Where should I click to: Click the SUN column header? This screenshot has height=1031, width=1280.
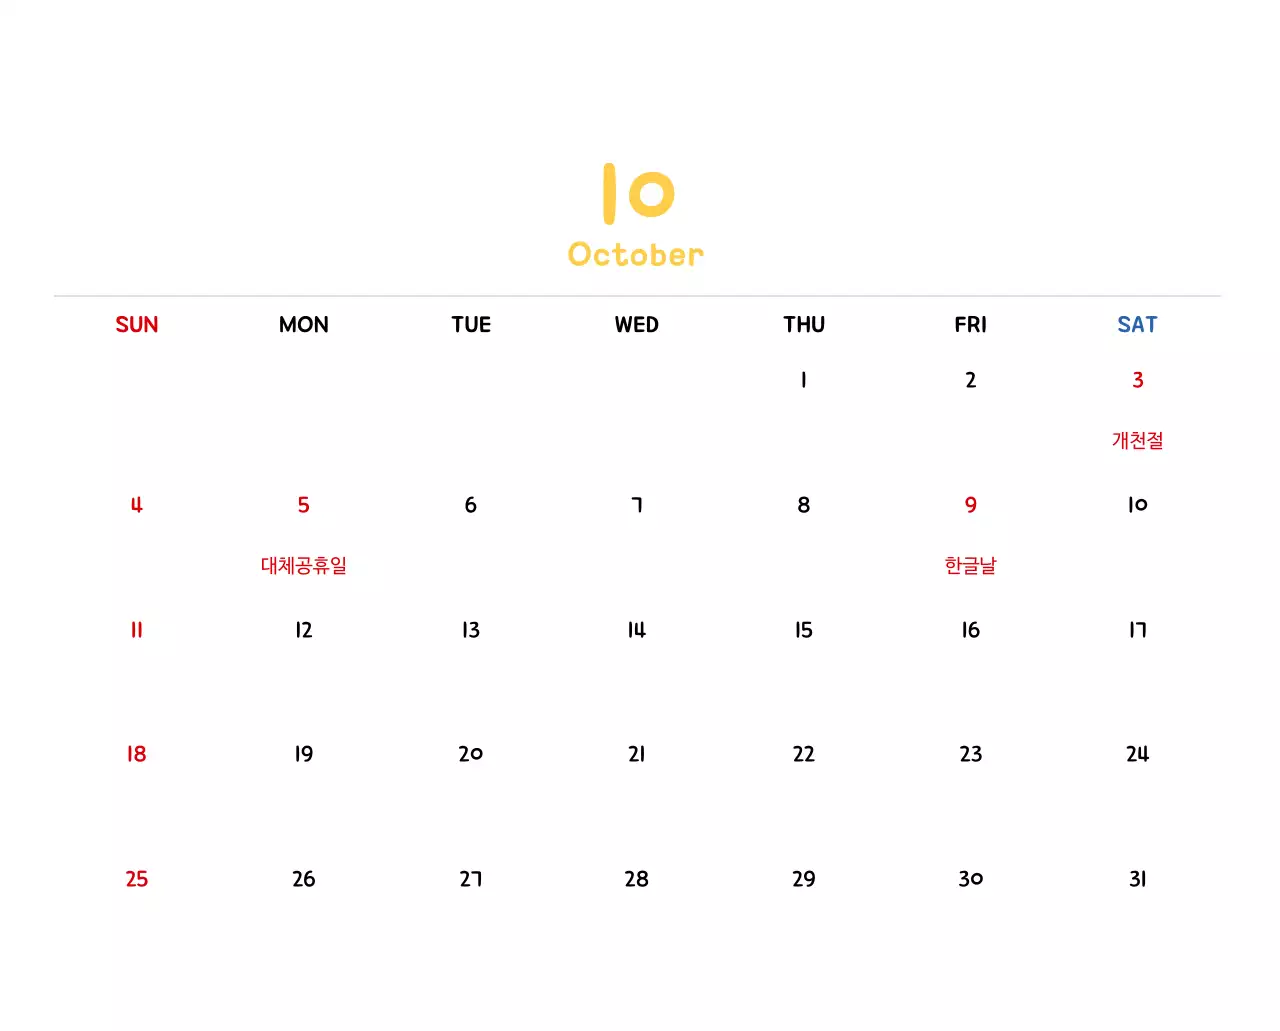pyautogui.click(x=137, y=324)
